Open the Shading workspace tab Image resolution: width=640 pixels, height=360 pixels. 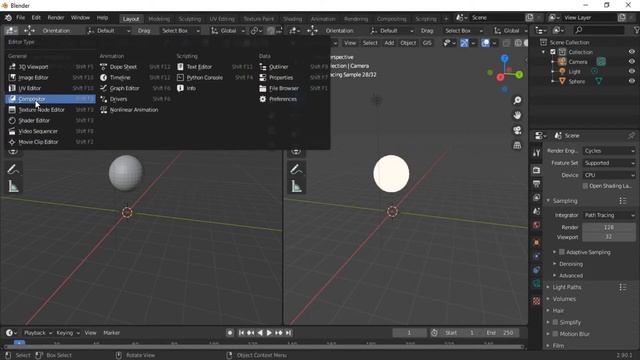tap(292, 19)
